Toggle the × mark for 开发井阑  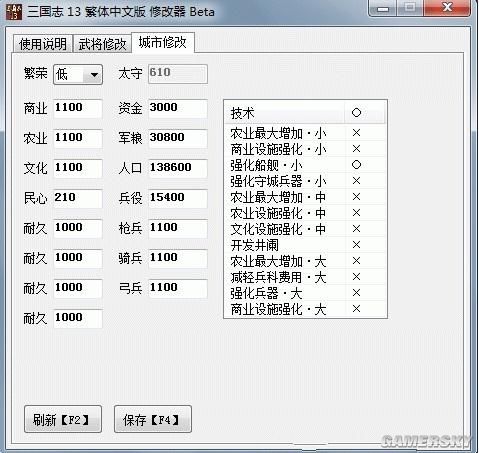(x=356, y=245)
